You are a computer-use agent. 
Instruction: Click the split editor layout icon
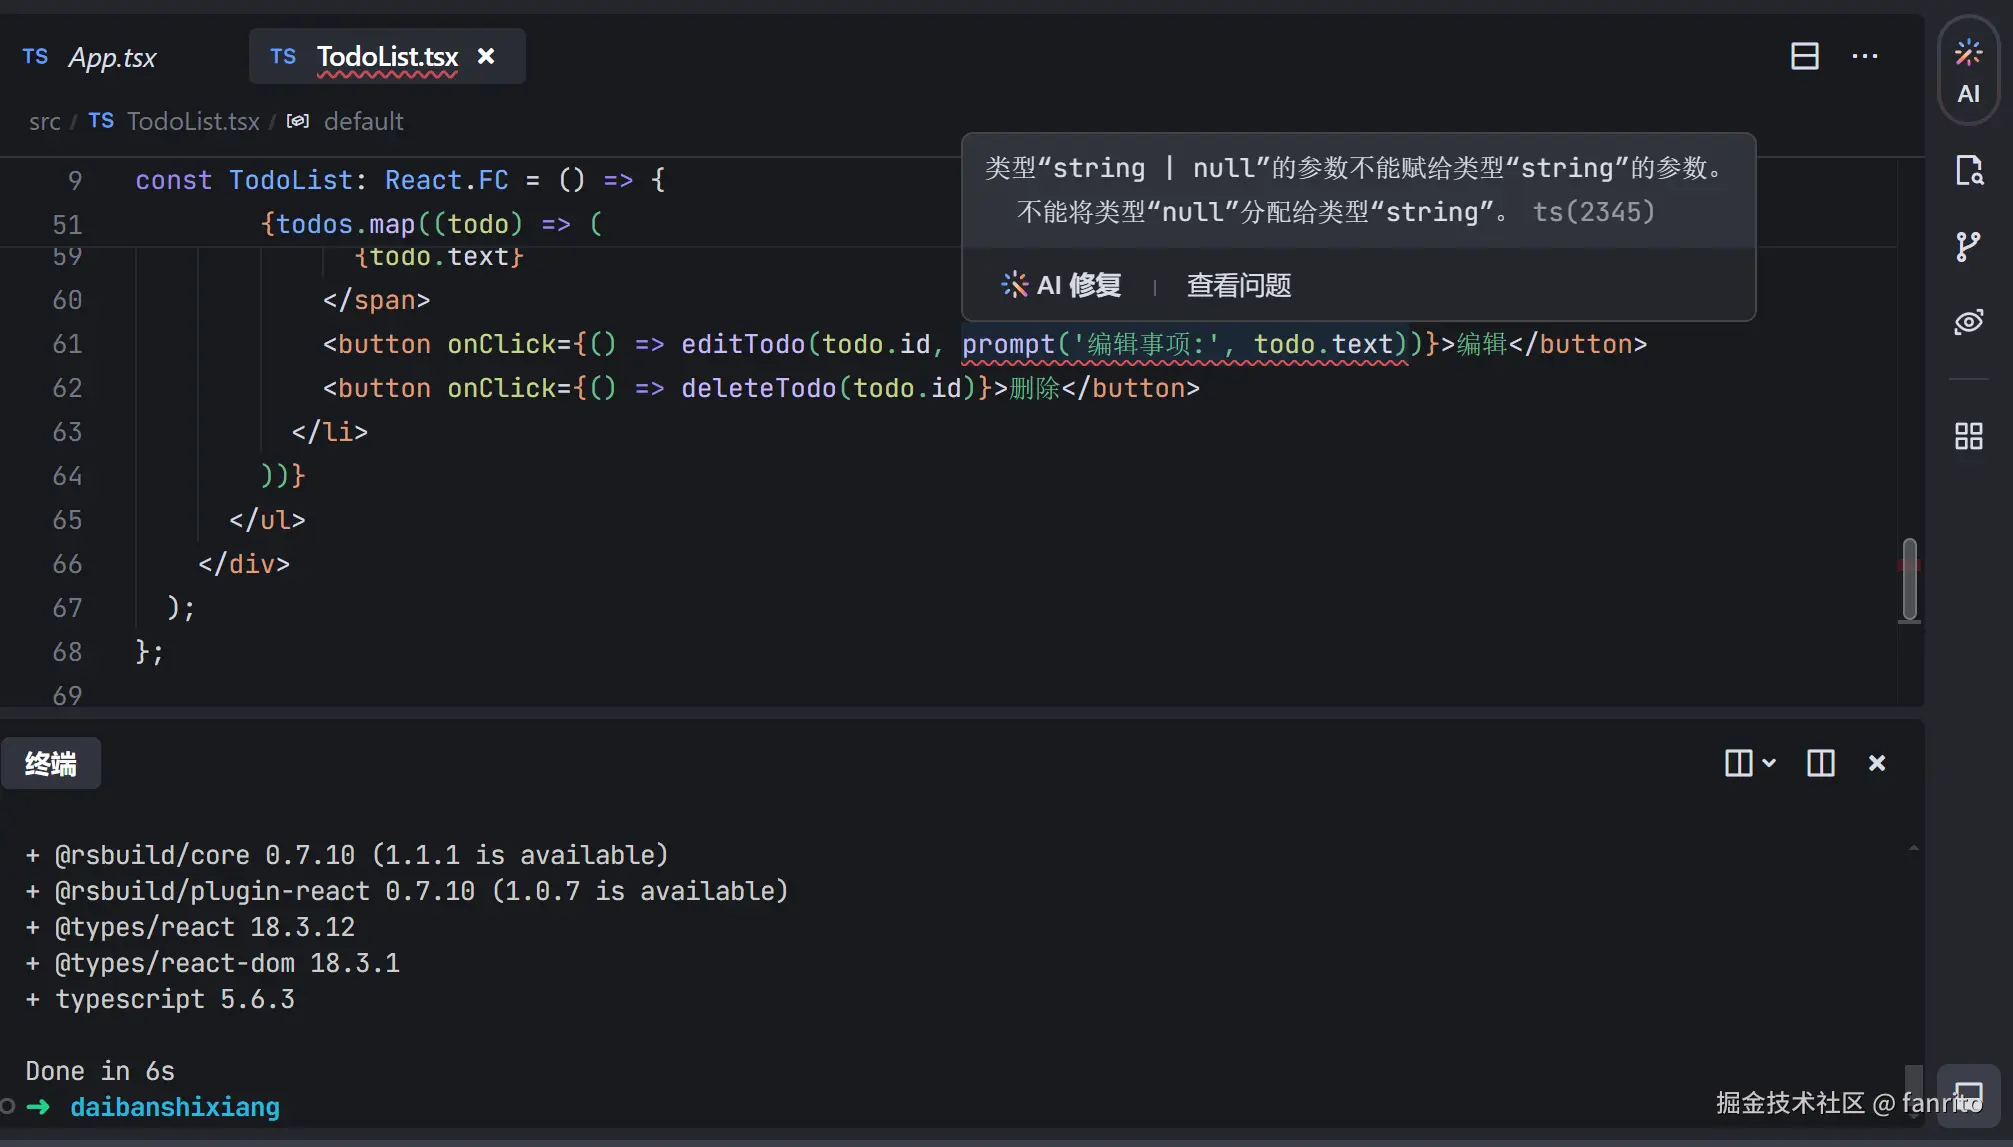(1804, 56)
